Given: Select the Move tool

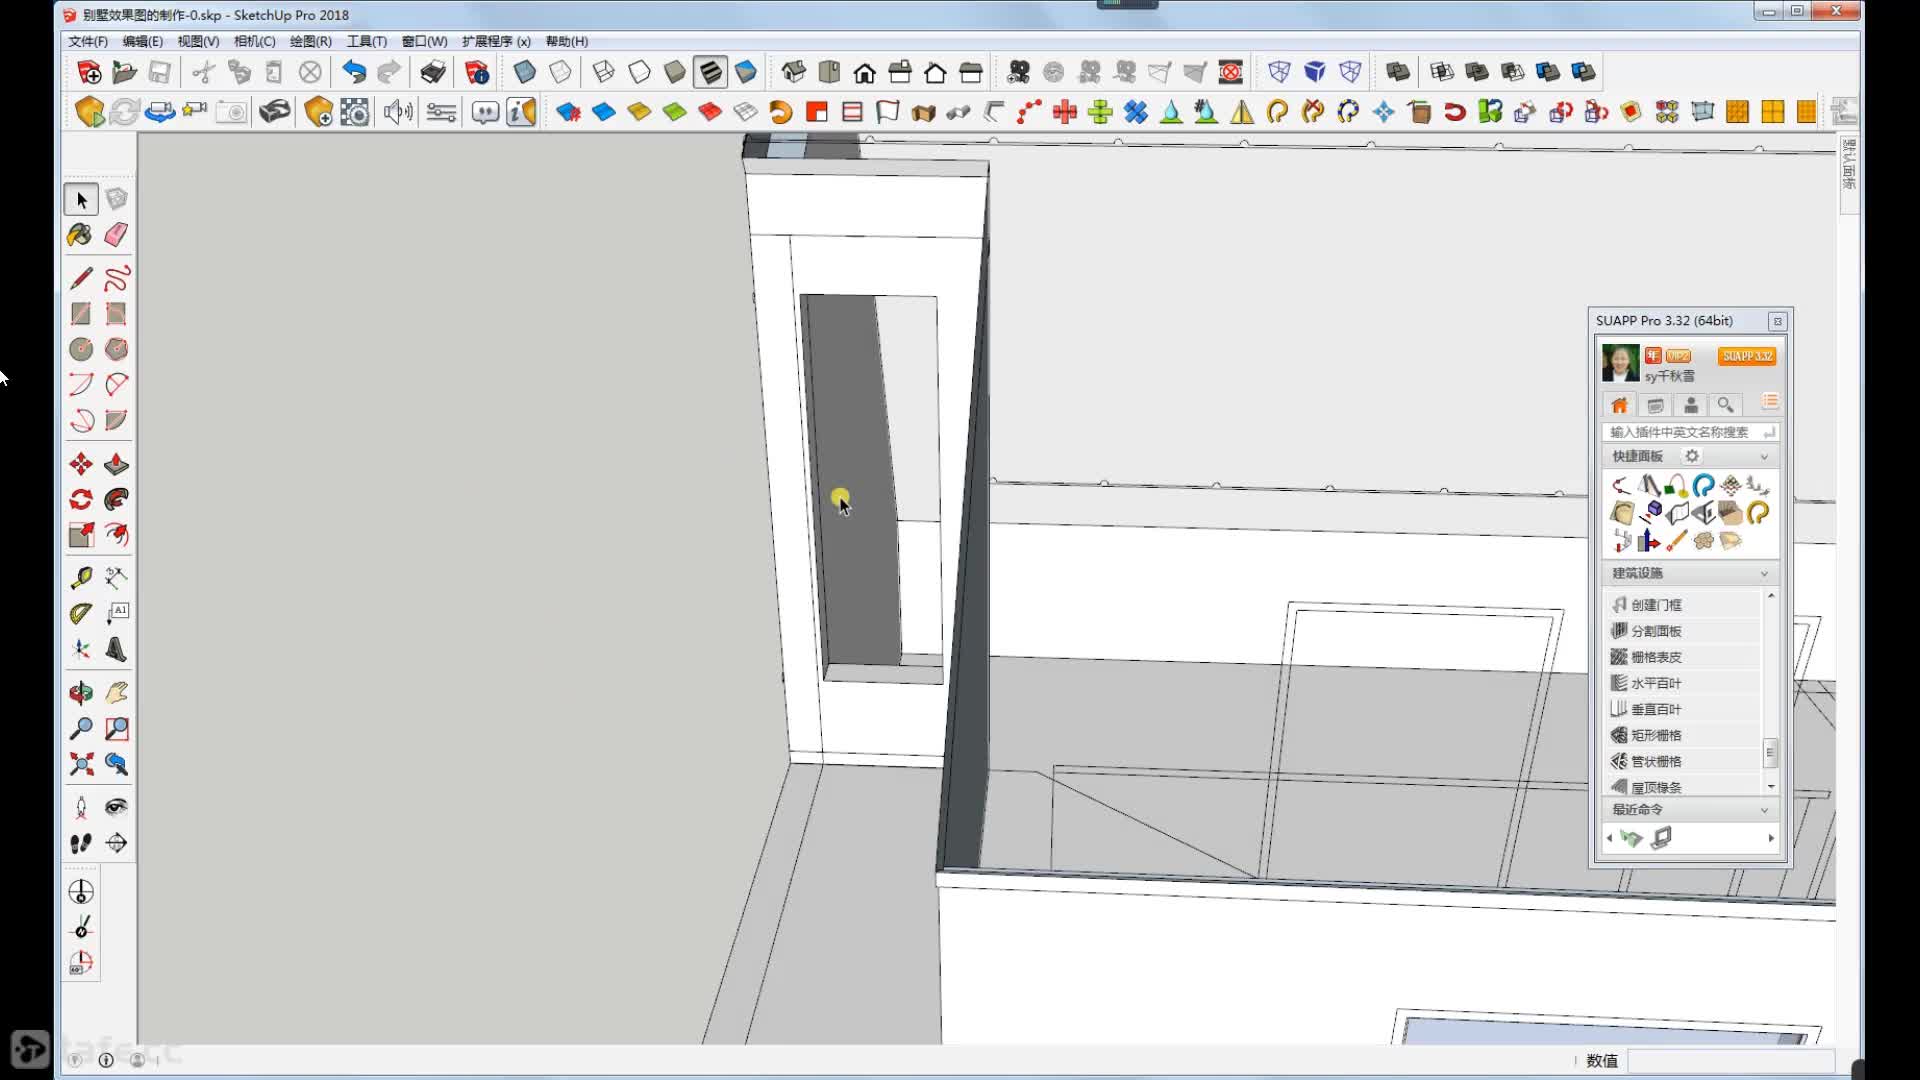Looking at the screenshot, I should point(81,464).
